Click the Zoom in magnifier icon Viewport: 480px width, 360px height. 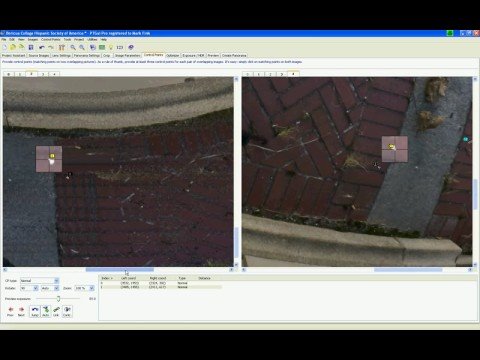tap(73, 47)
